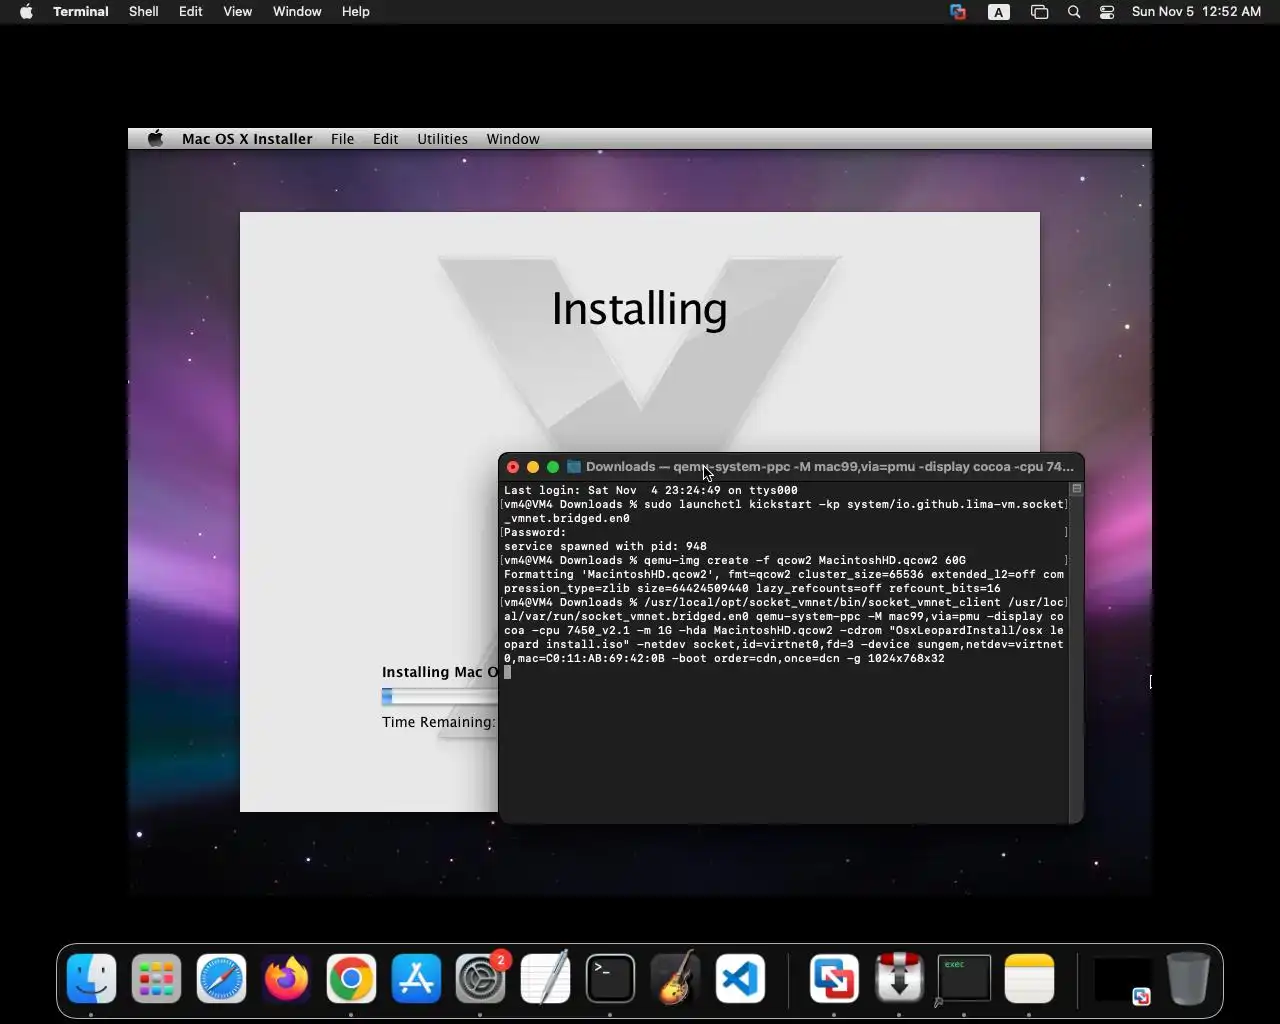Open Launchpad in the Dock
This screenshot has width=1280, height=1024.
pos(156,978)
